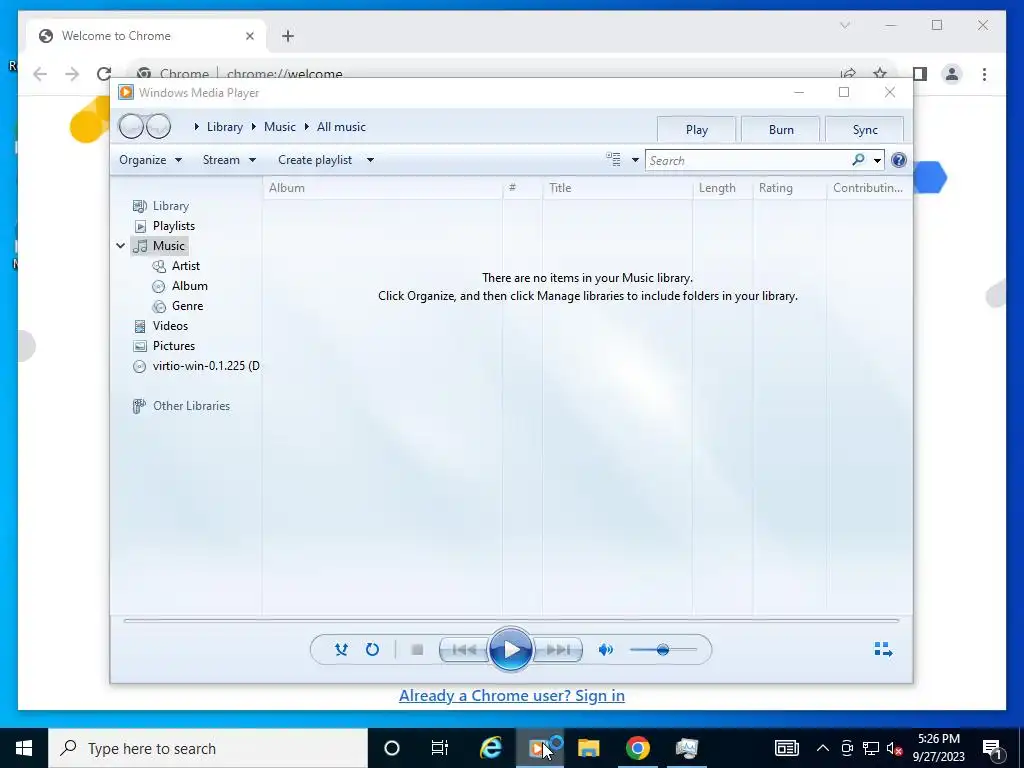Switch to the Play tab
The height and width of the screenshot is (768, 1024).
(x=696, y=129)
